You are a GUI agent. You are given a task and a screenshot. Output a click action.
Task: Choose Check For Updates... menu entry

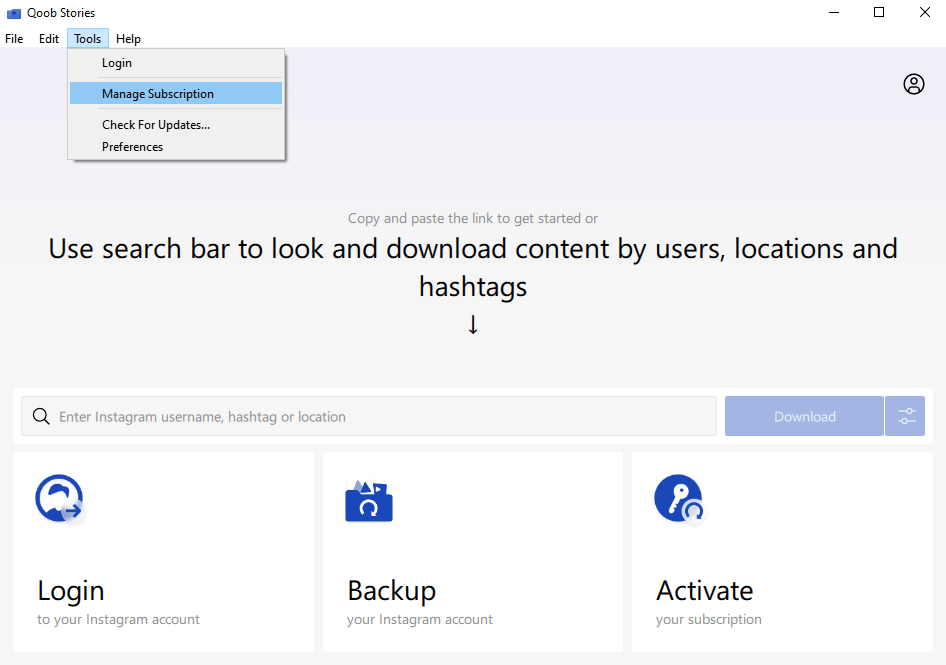pos(176,125)
